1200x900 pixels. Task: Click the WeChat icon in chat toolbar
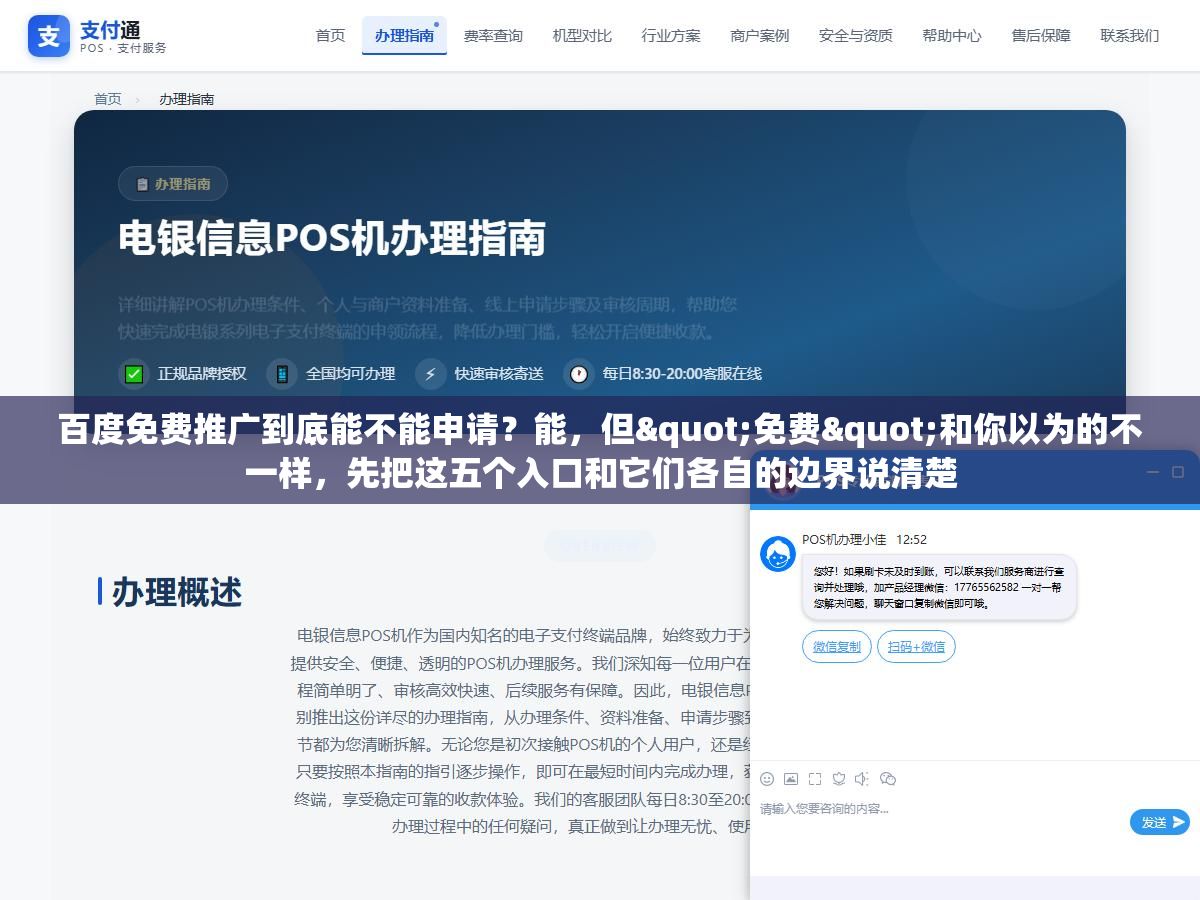pyautogui.click(x=887, y=779)
